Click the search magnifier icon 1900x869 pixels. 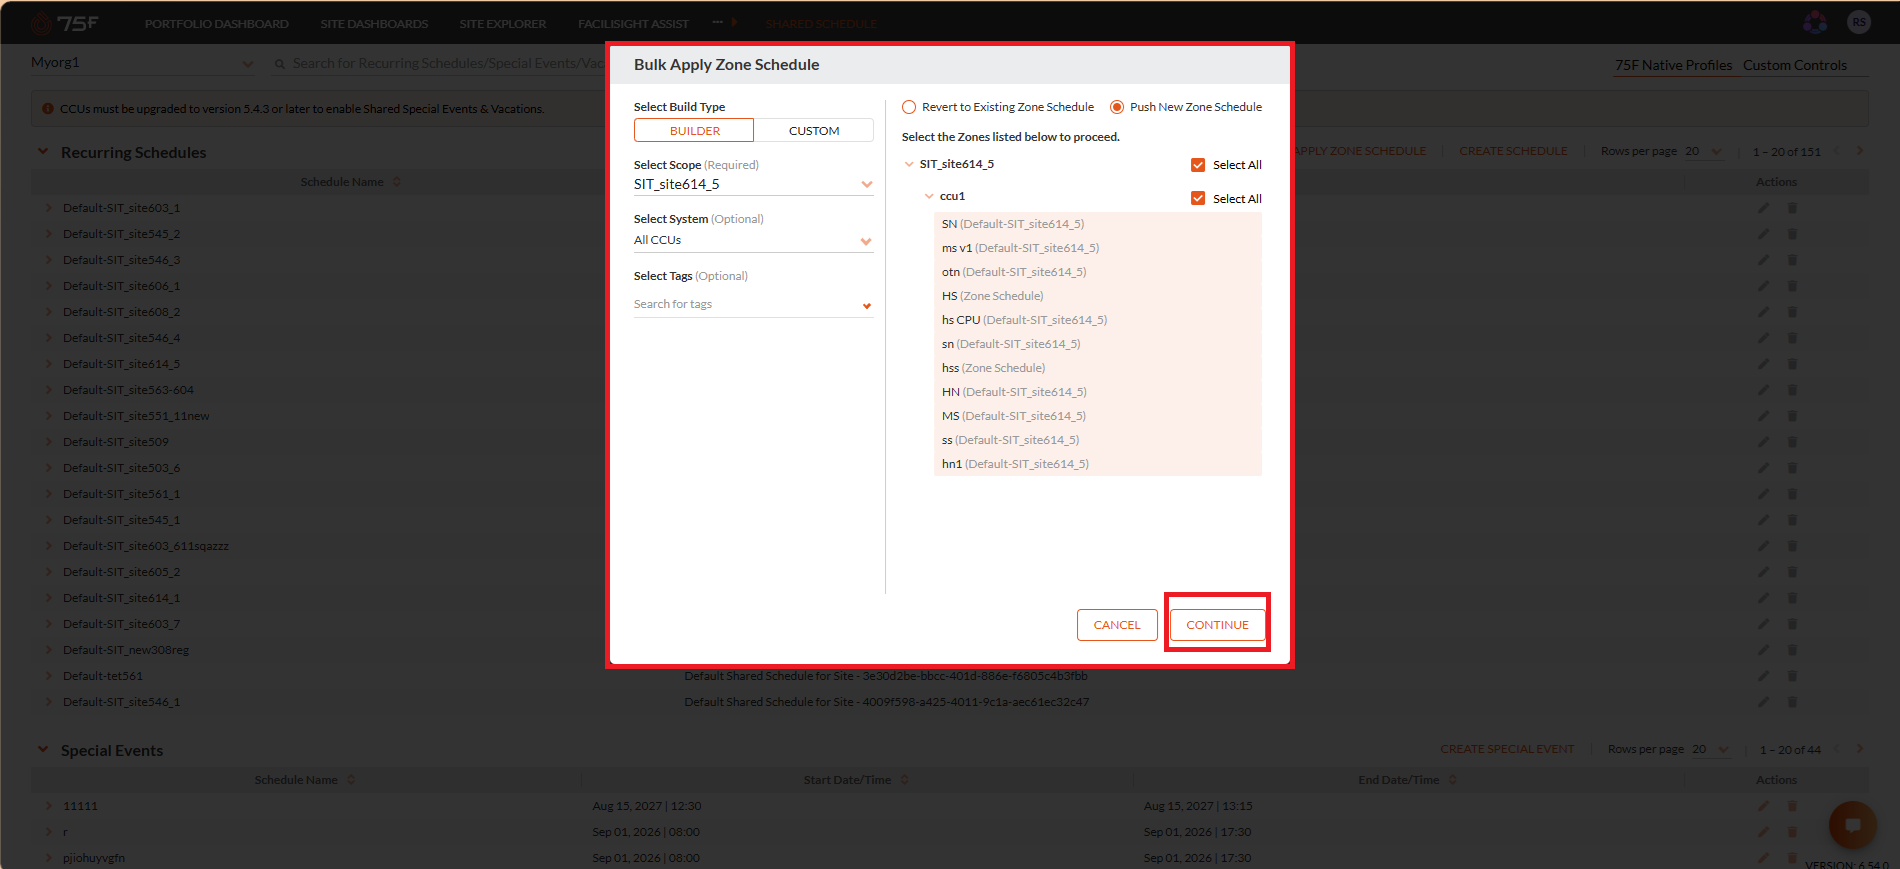[280, 64]
